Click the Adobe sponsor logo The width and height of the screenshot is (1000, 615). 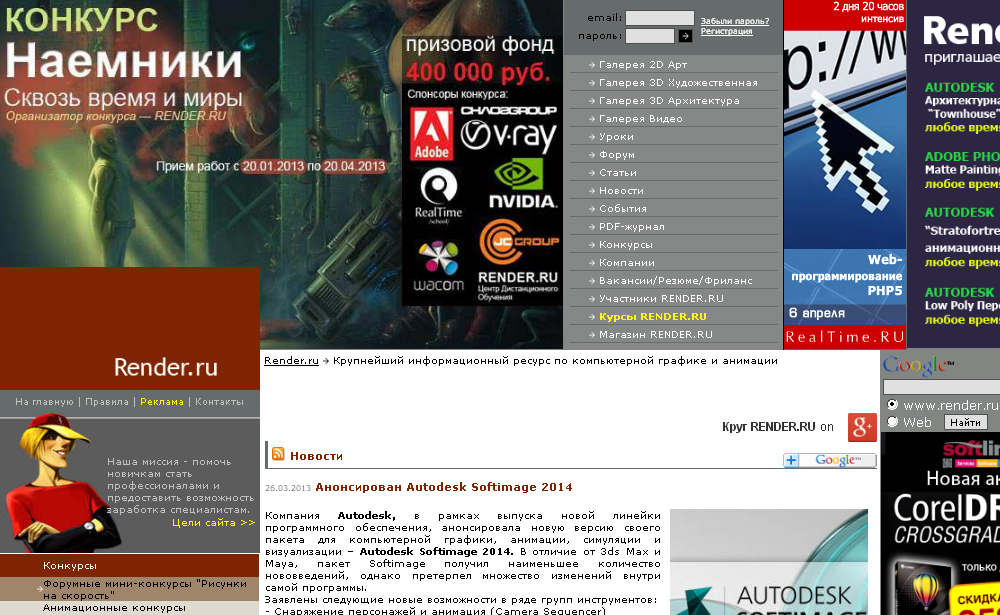[431, 133]
